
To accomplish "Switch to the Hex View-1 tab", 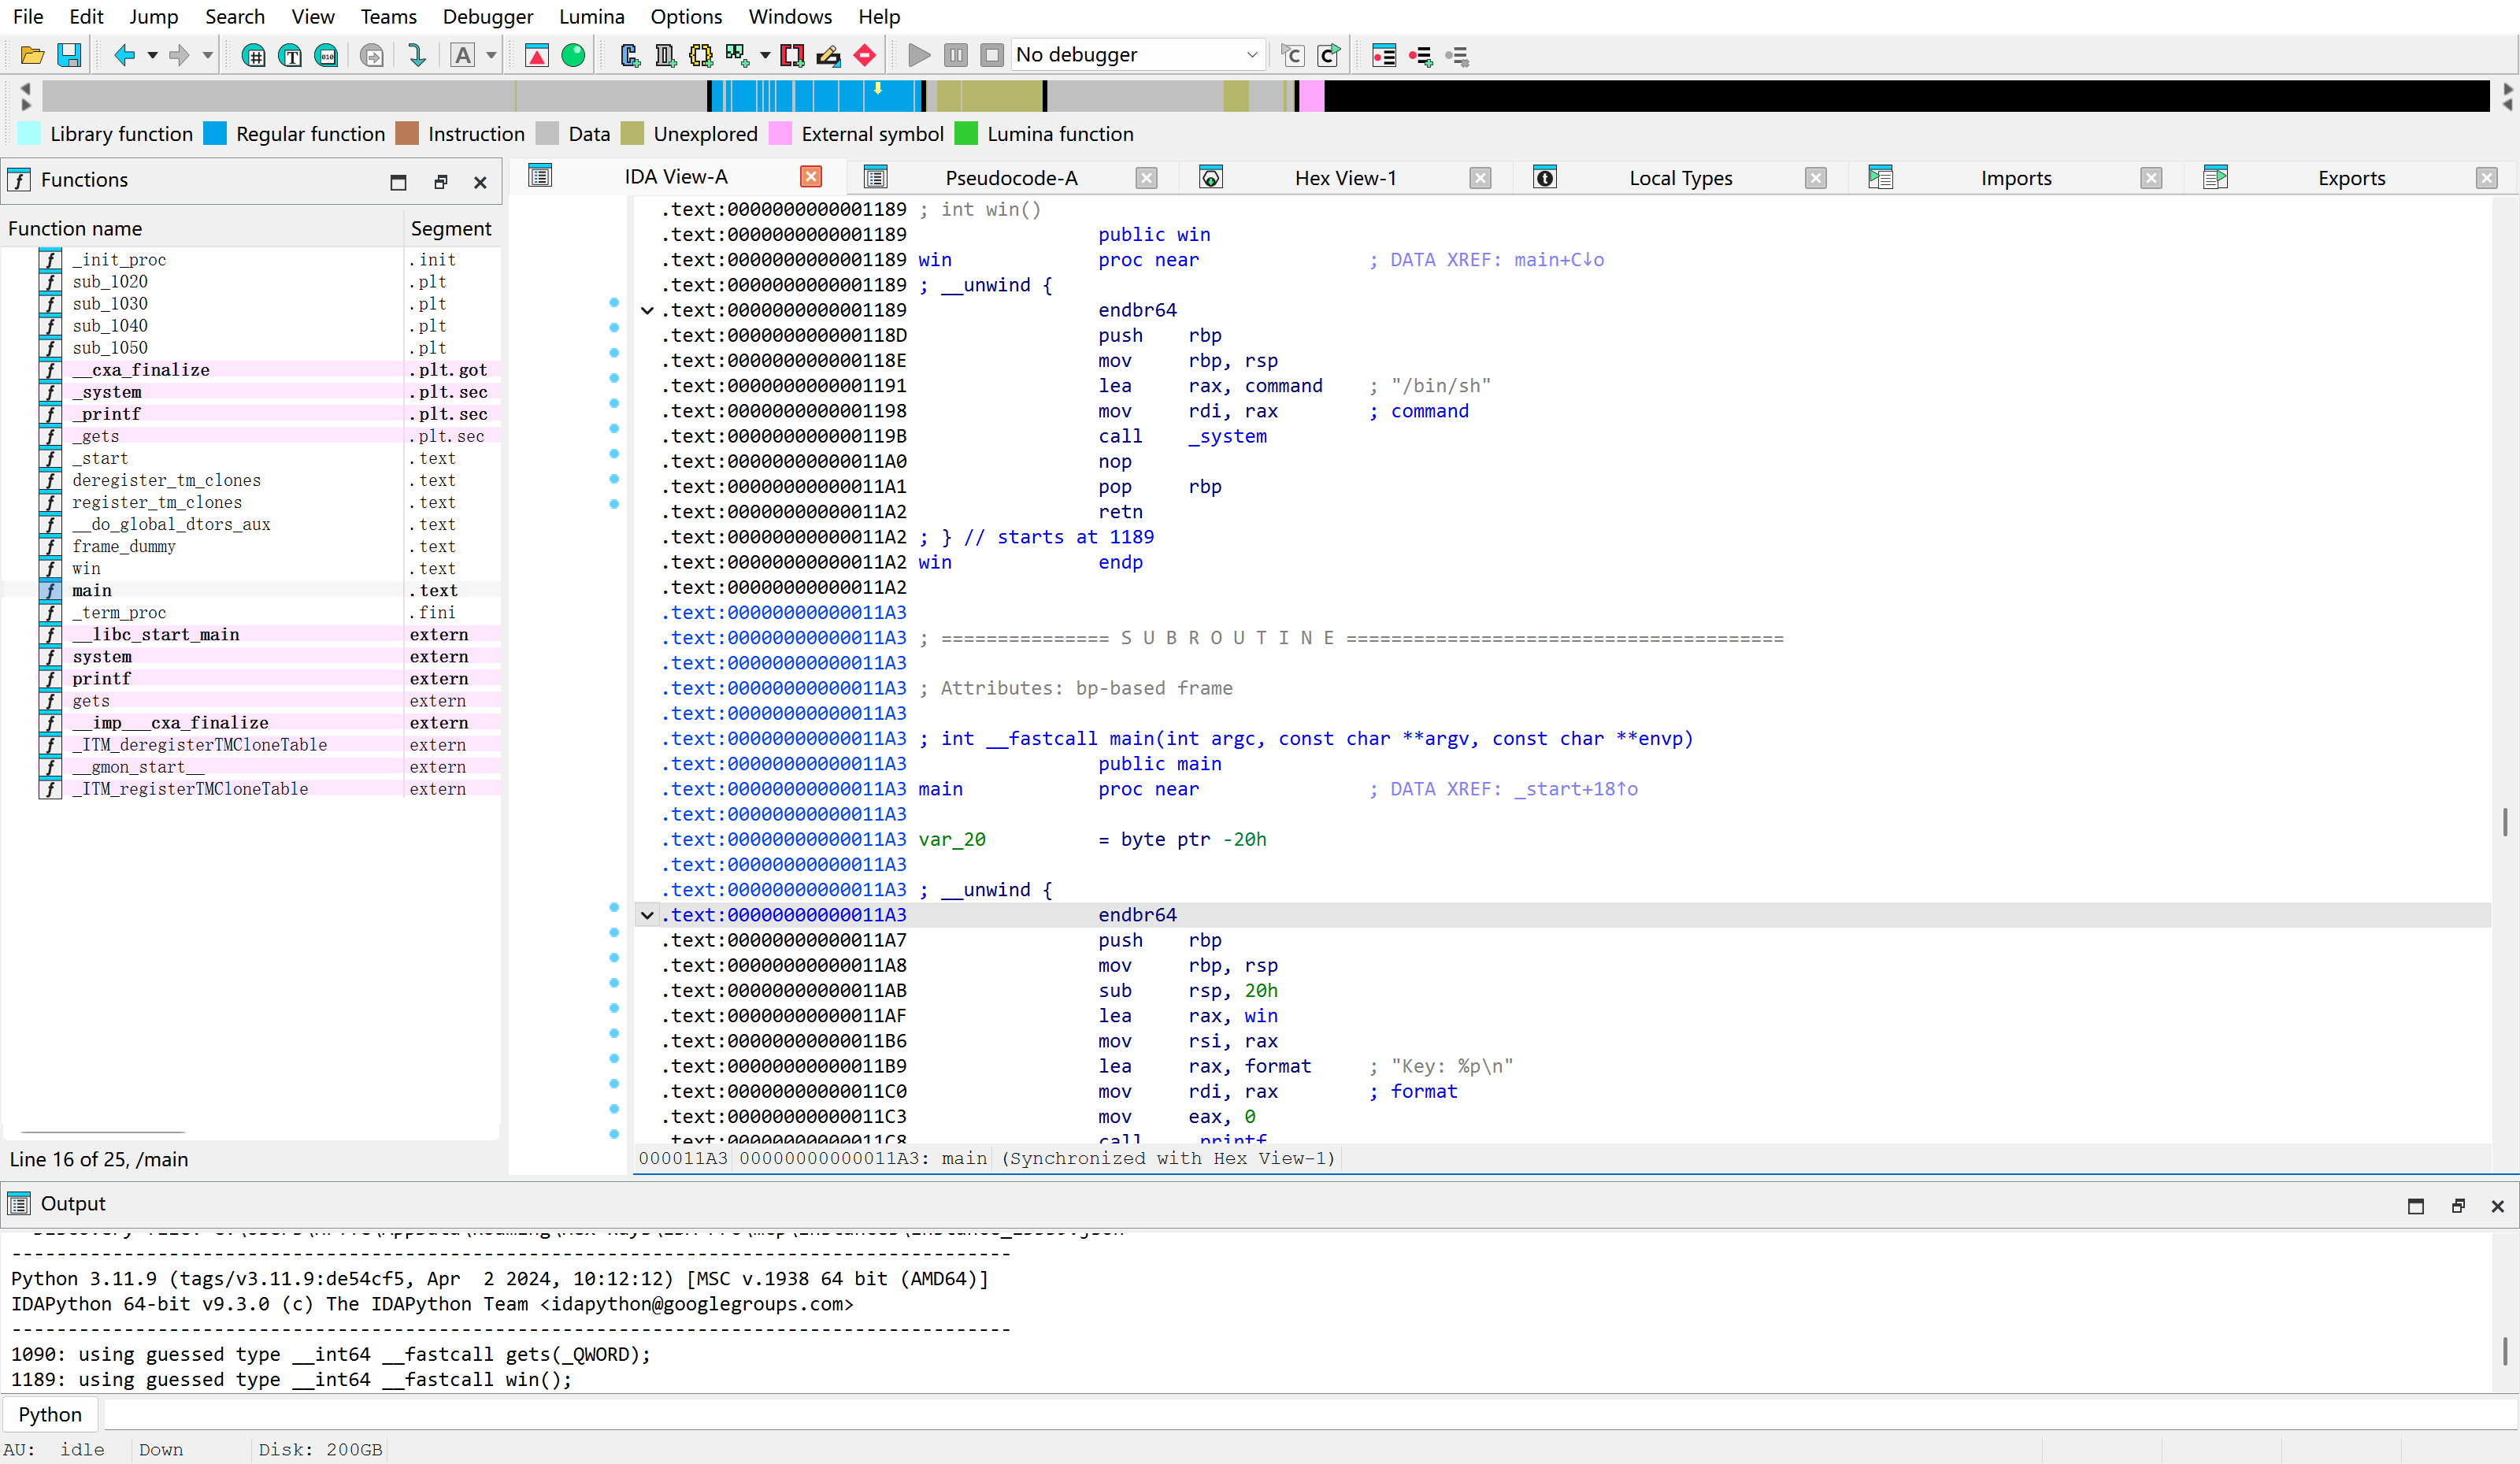I will [1345, 178].
